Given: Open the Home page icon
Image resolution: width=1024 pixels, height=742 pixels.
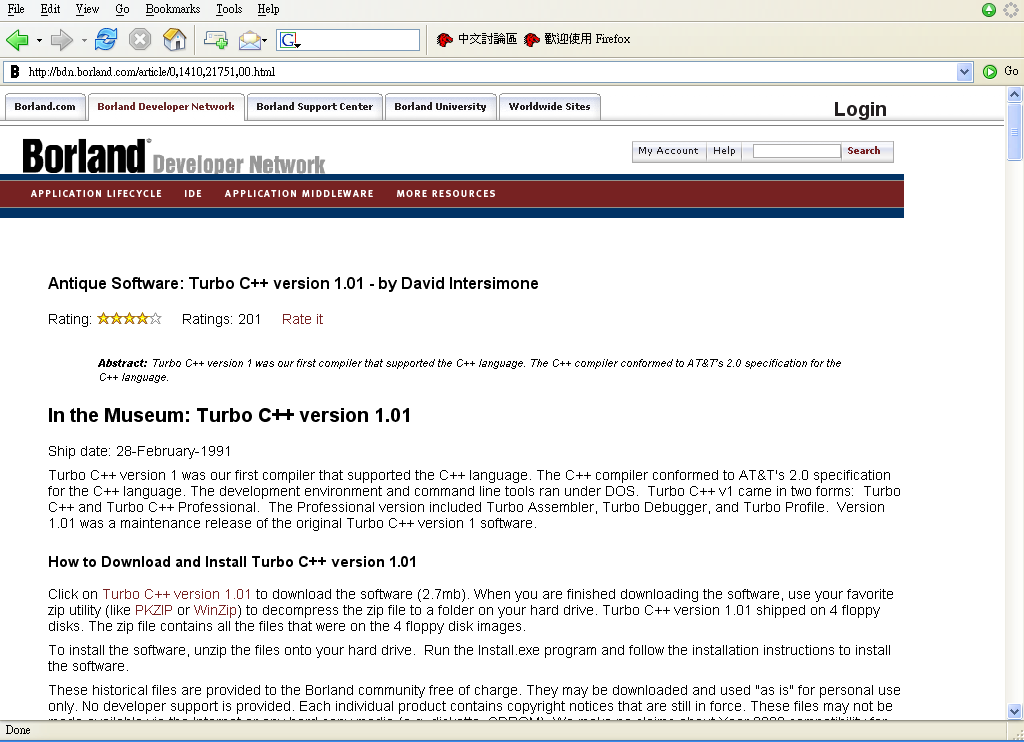Looking at the screenshot, I should (x=174, y=40).
